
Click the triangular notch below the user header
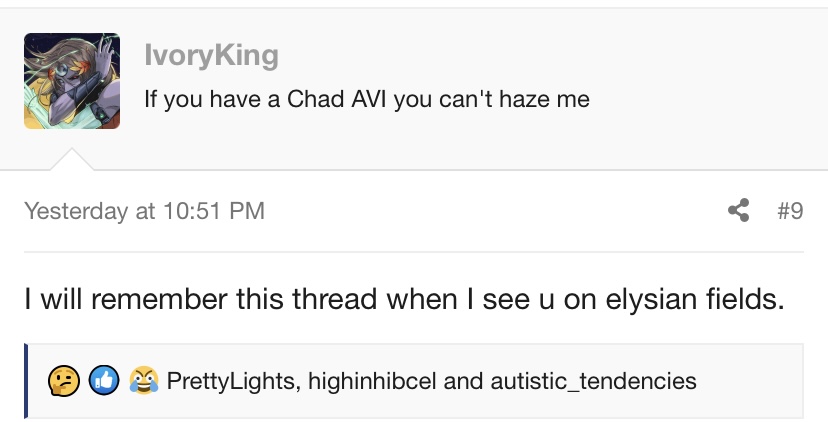(72, 160)
